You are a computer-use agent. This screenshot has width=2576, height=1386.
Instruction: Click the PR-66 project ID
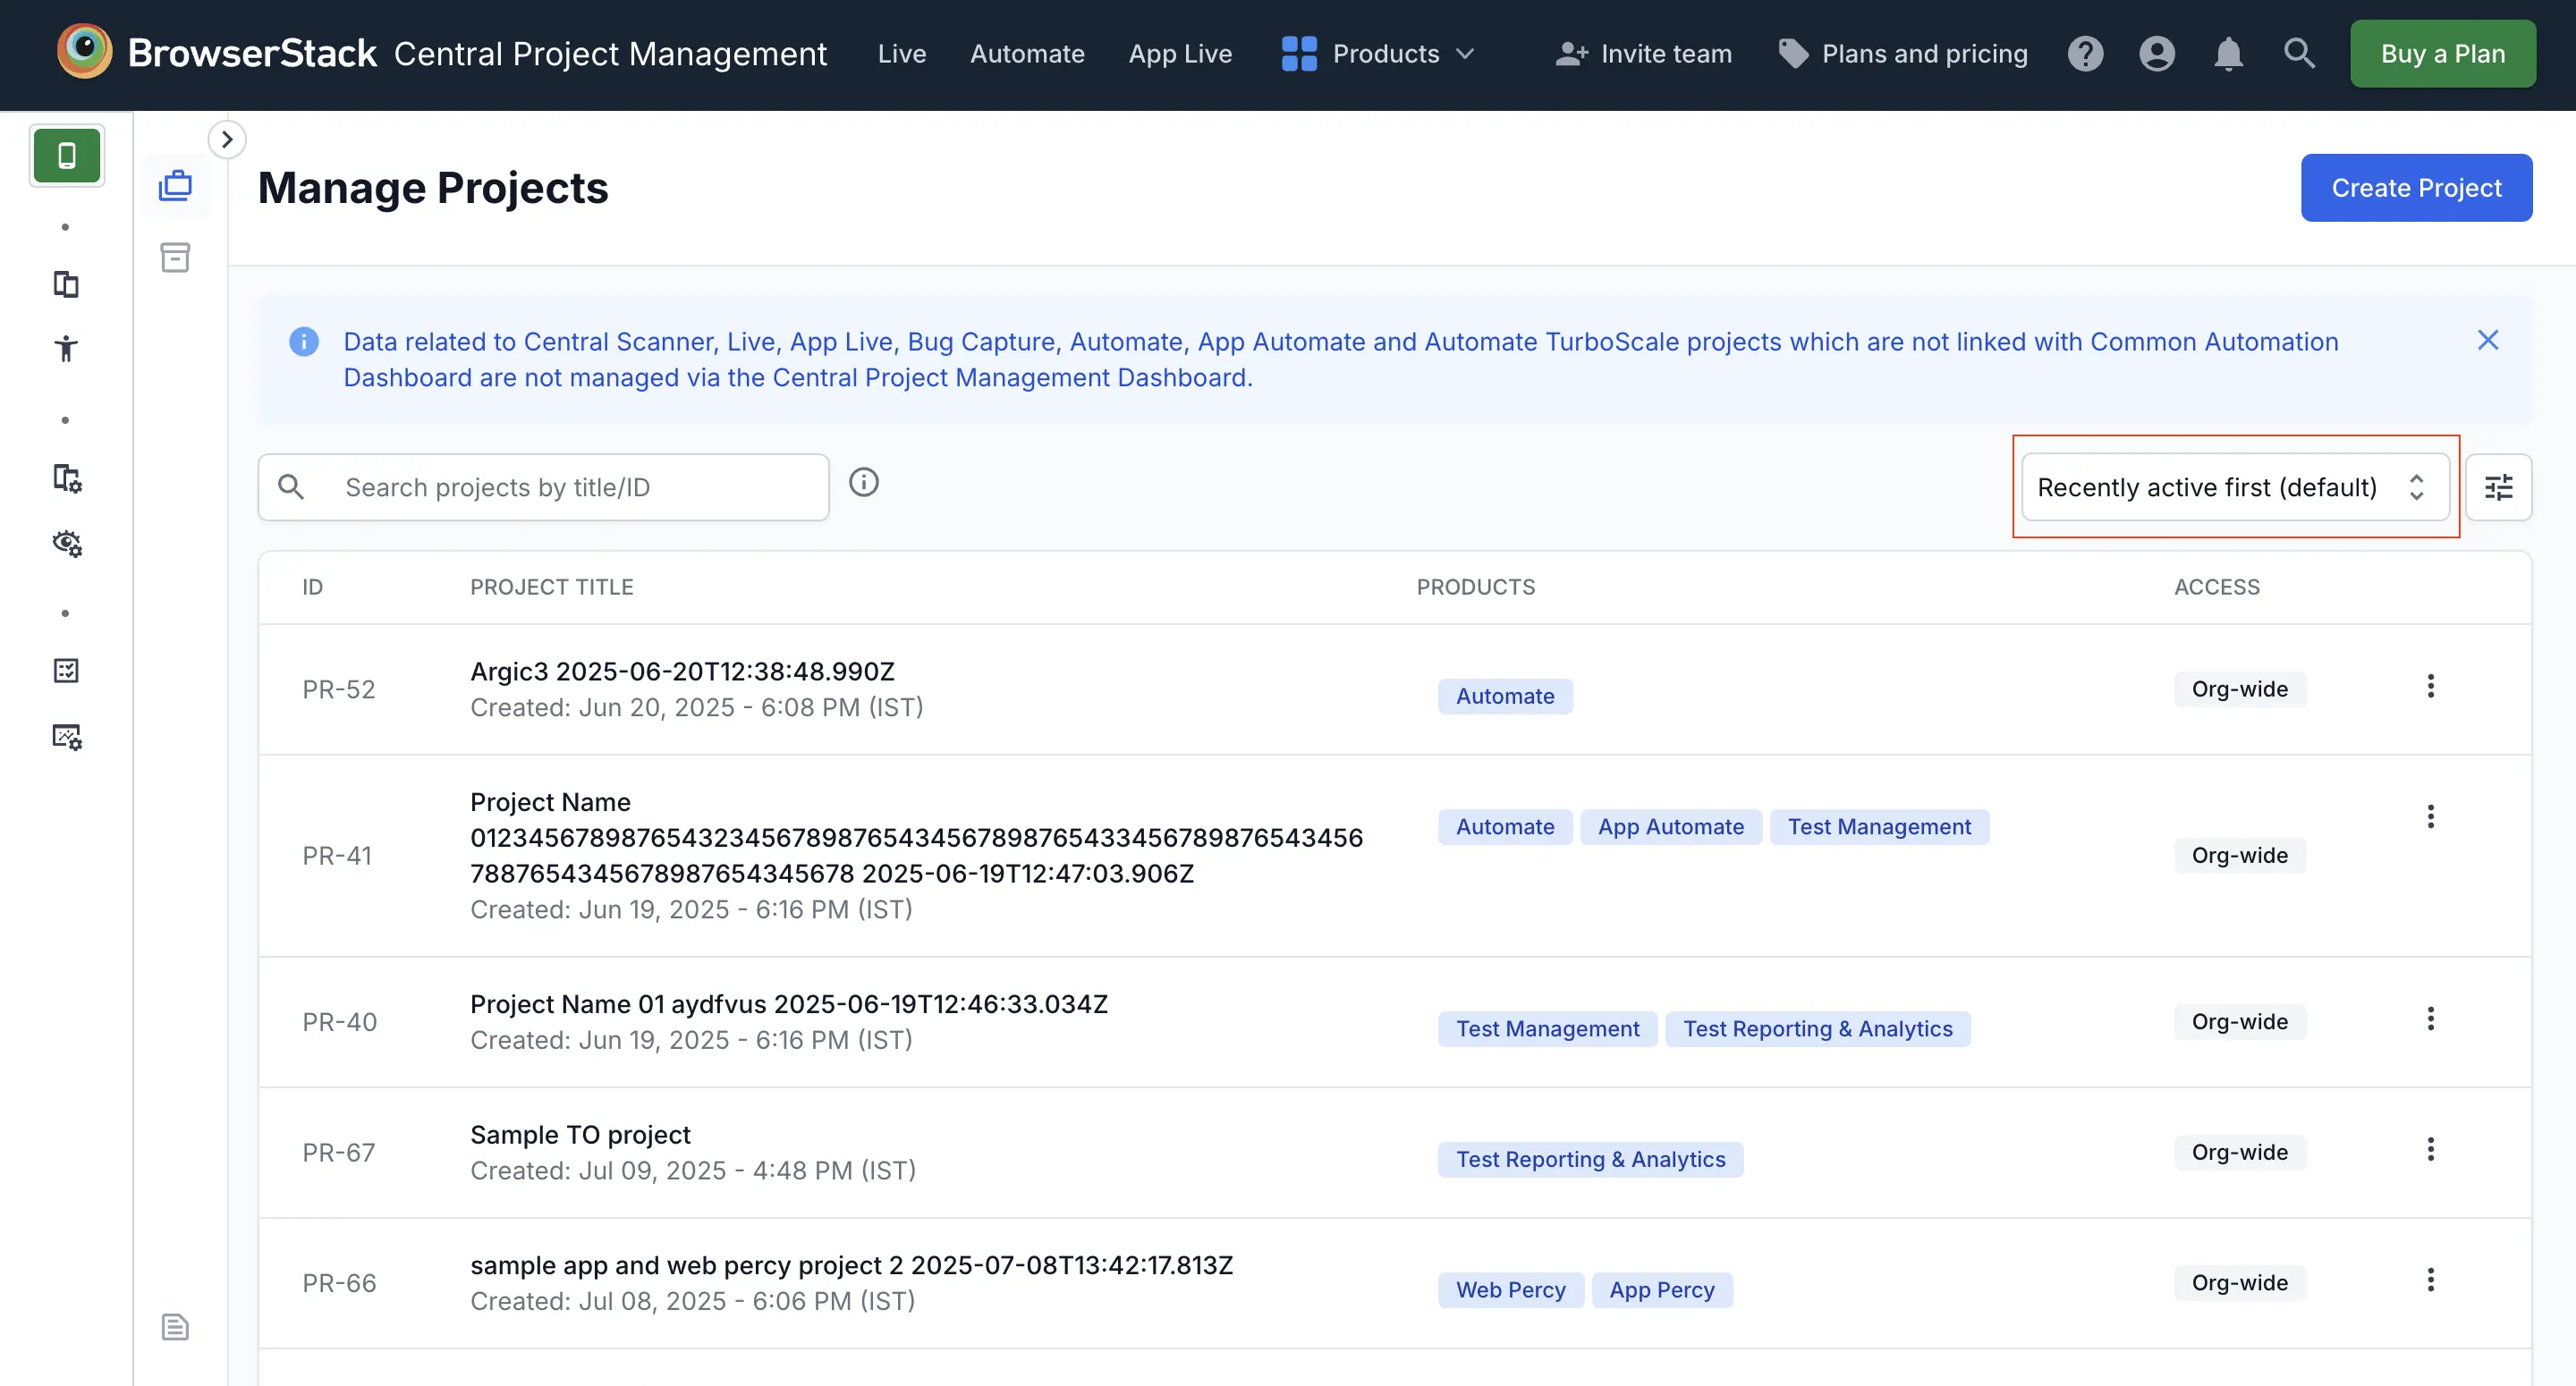click(x=339, y=1283)
